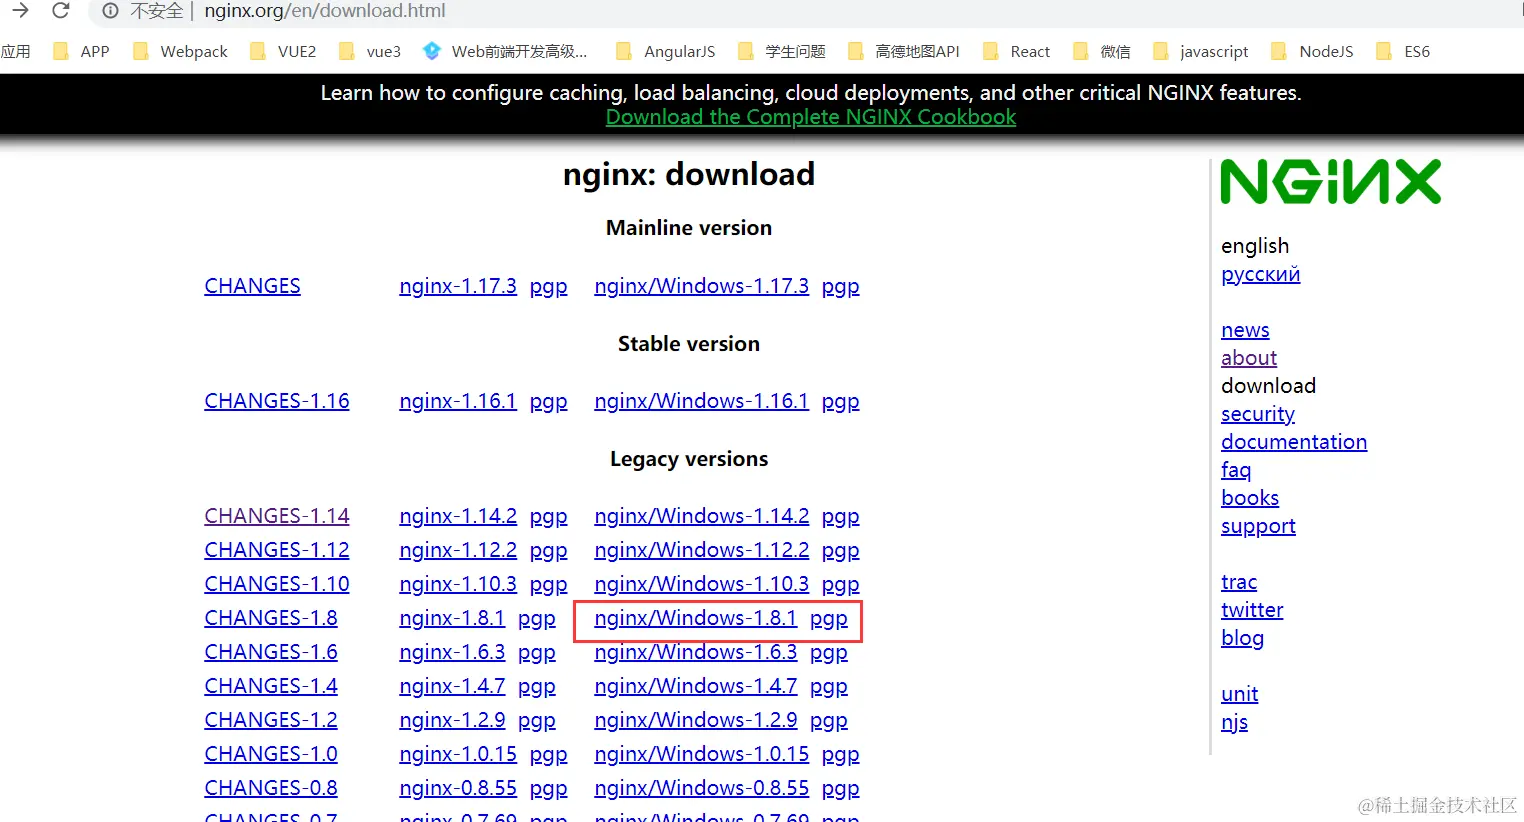The width and height of the screenshot is (1524, 822).
Task: Open CHANGES-1.8 link
Action: pyautogui.click(x=271, y=618)
